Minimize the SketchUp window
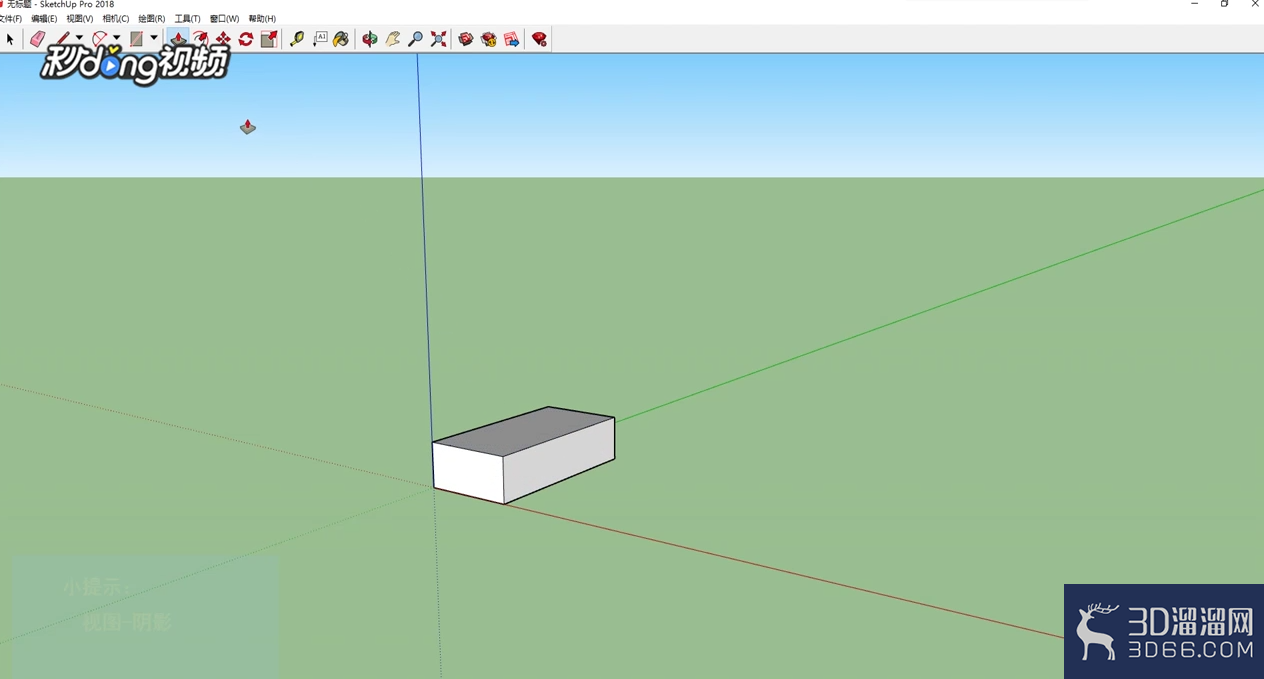The height and width of the screenshot is (679, 1264). point(1194,4)
